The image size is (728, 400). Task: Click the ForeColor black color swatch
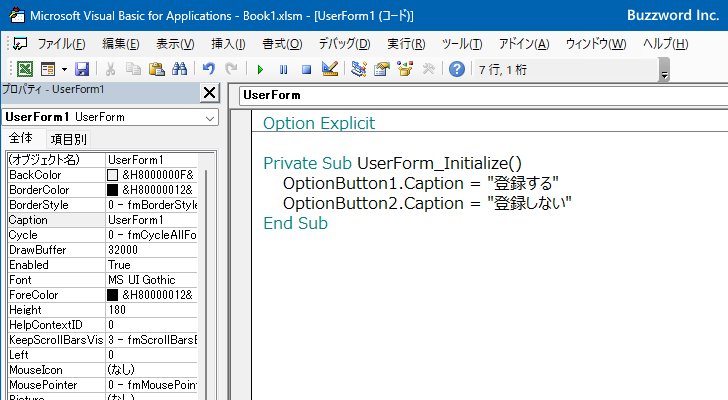112,295
